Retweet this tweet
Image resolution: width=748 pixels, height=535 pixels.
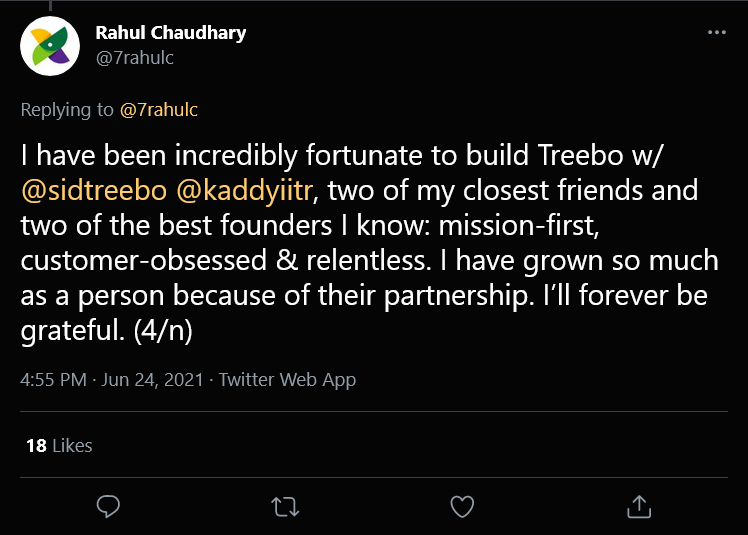tap(286, 506)
